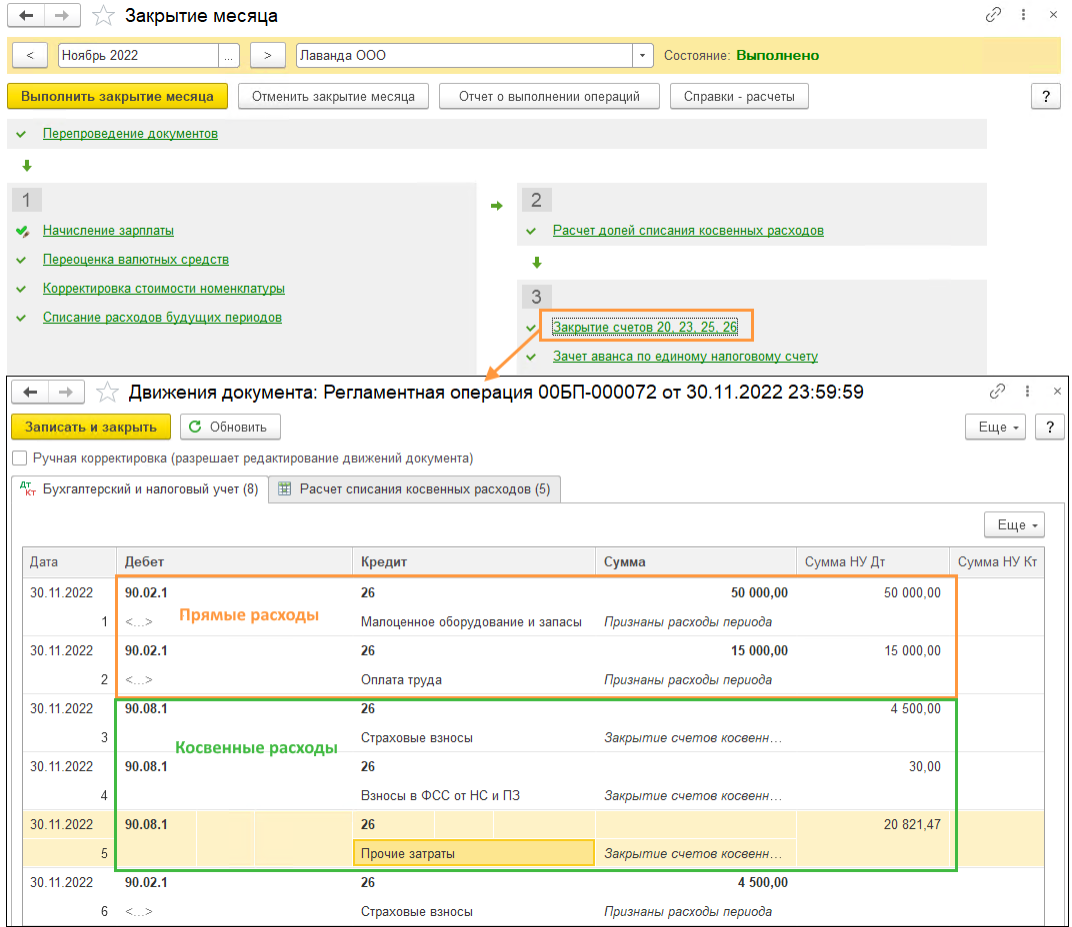1072x927 pixels.
Task: Star the Движения документа window as favorite
Action: (107, 392)
